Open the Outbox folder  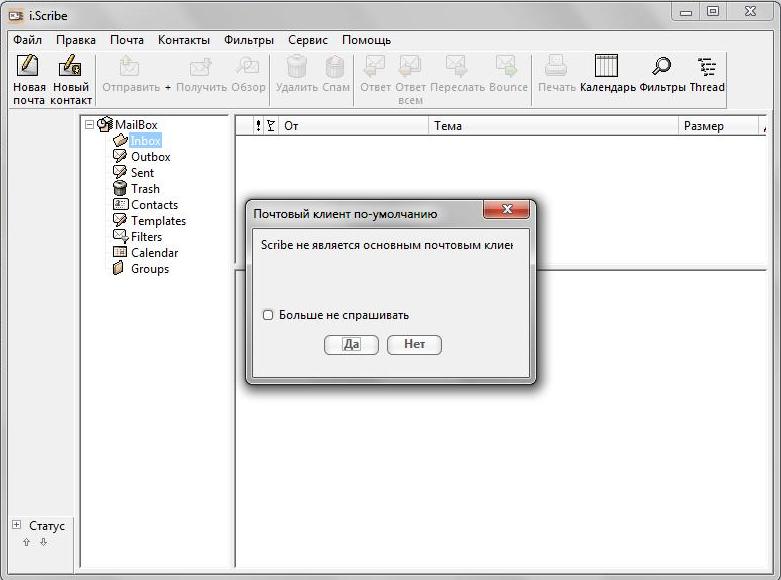point(150,157)
